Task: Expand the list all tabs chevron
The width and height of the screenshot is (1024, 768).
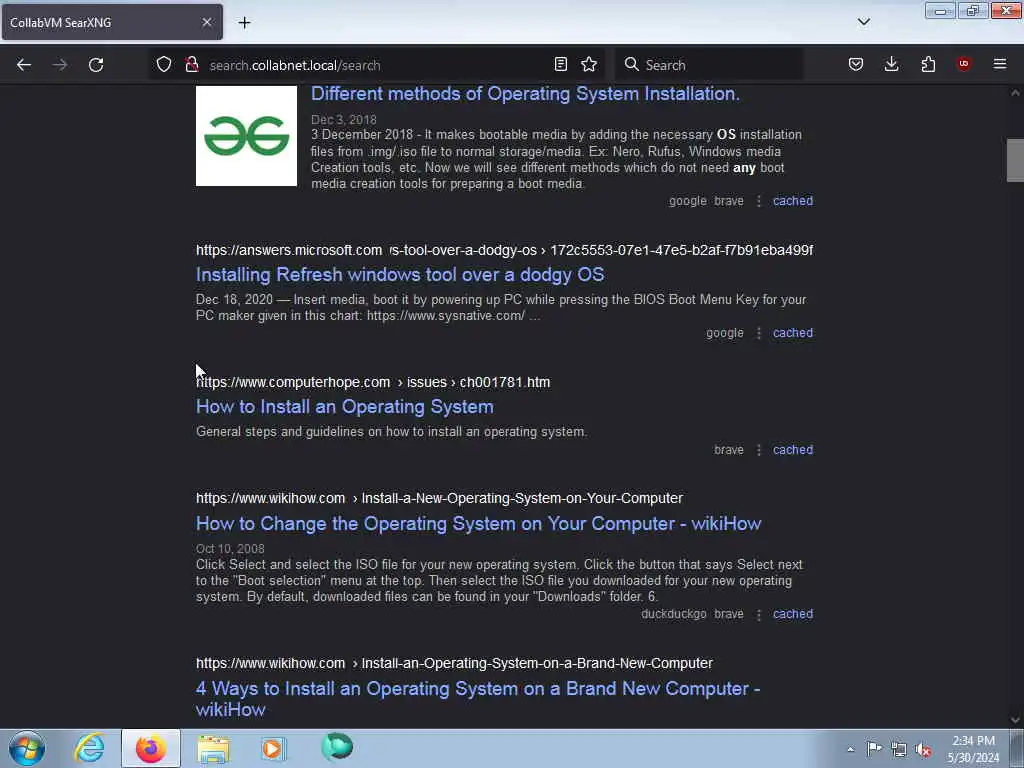Action: point(864,22)
